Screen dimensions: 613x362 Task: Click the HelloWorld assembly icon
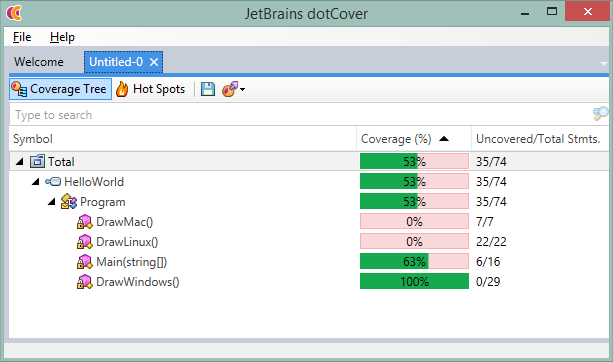(53, 181)
